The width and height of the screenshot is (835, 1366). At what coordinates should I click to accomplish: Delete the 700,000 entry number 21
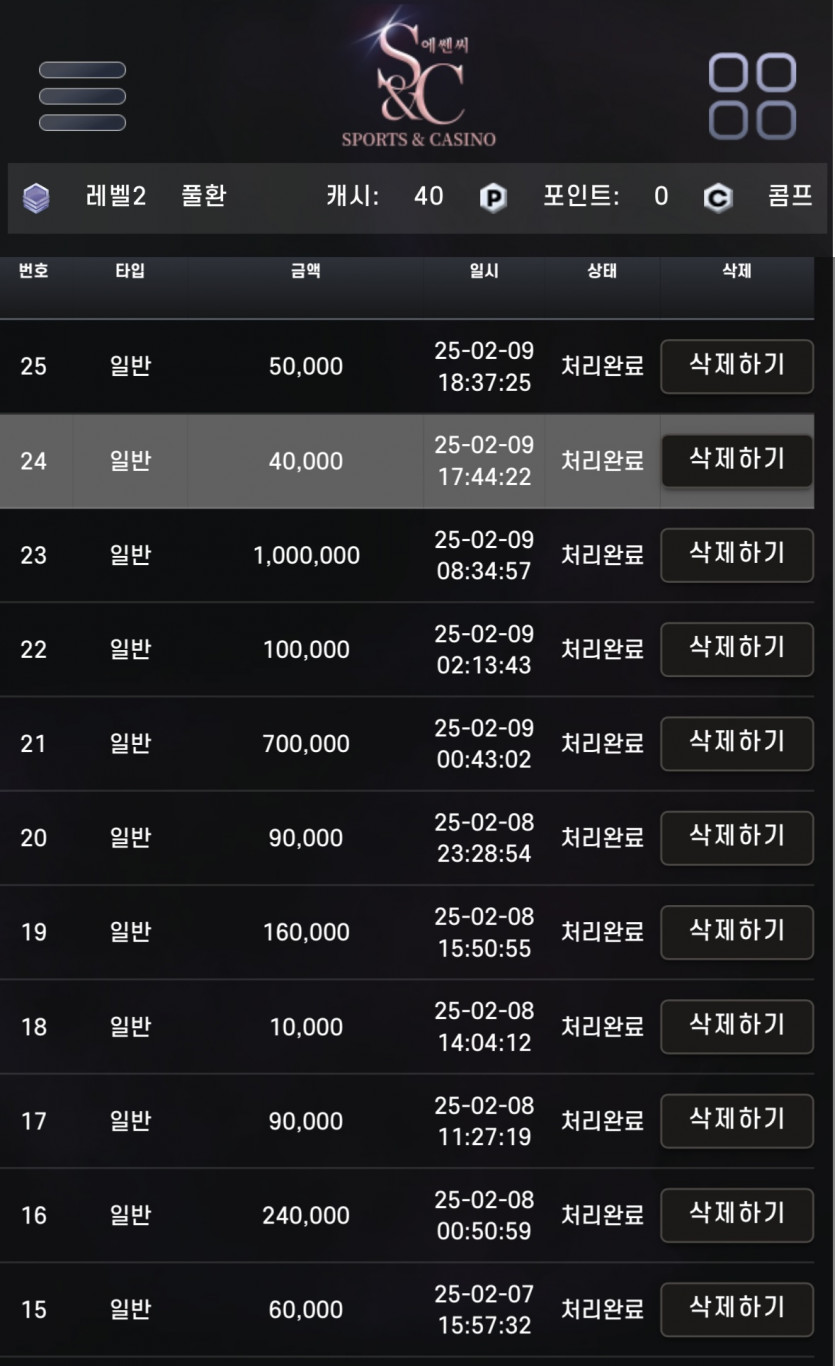click(x=737, y=743)
